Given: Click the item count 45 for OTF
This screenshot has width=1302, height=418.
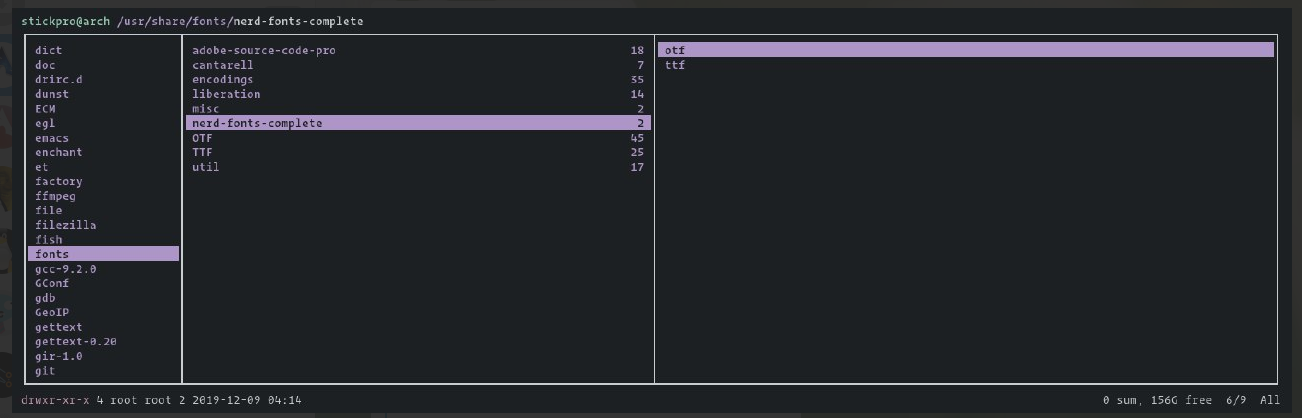Looking at the screenshot, I should click(x=637, y=138).
